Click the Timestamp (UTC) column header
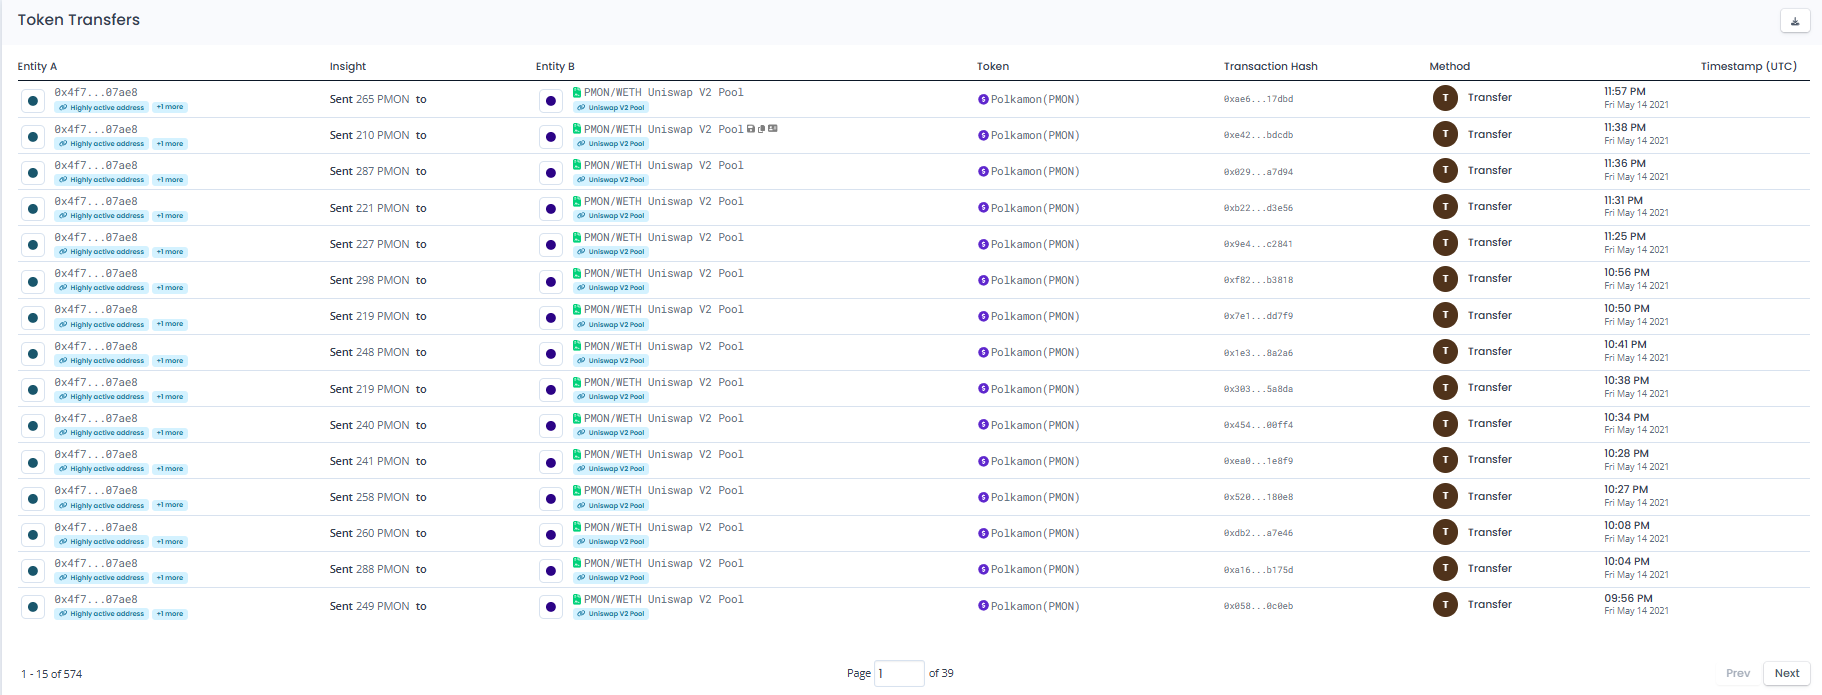 tap(1749, 67)
